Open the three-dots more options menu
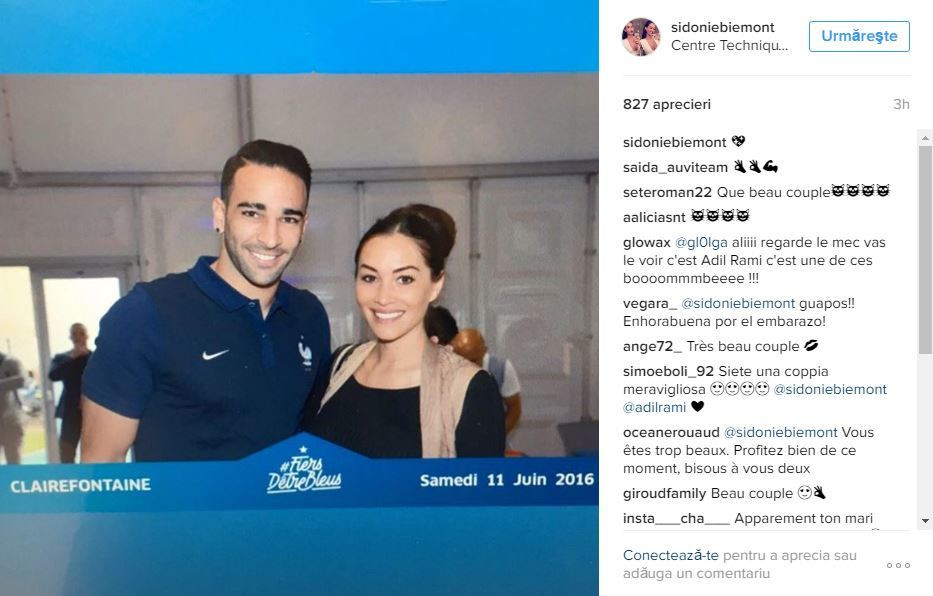The height and width of the screenshot is (596, 933). (x=898, y=565)
